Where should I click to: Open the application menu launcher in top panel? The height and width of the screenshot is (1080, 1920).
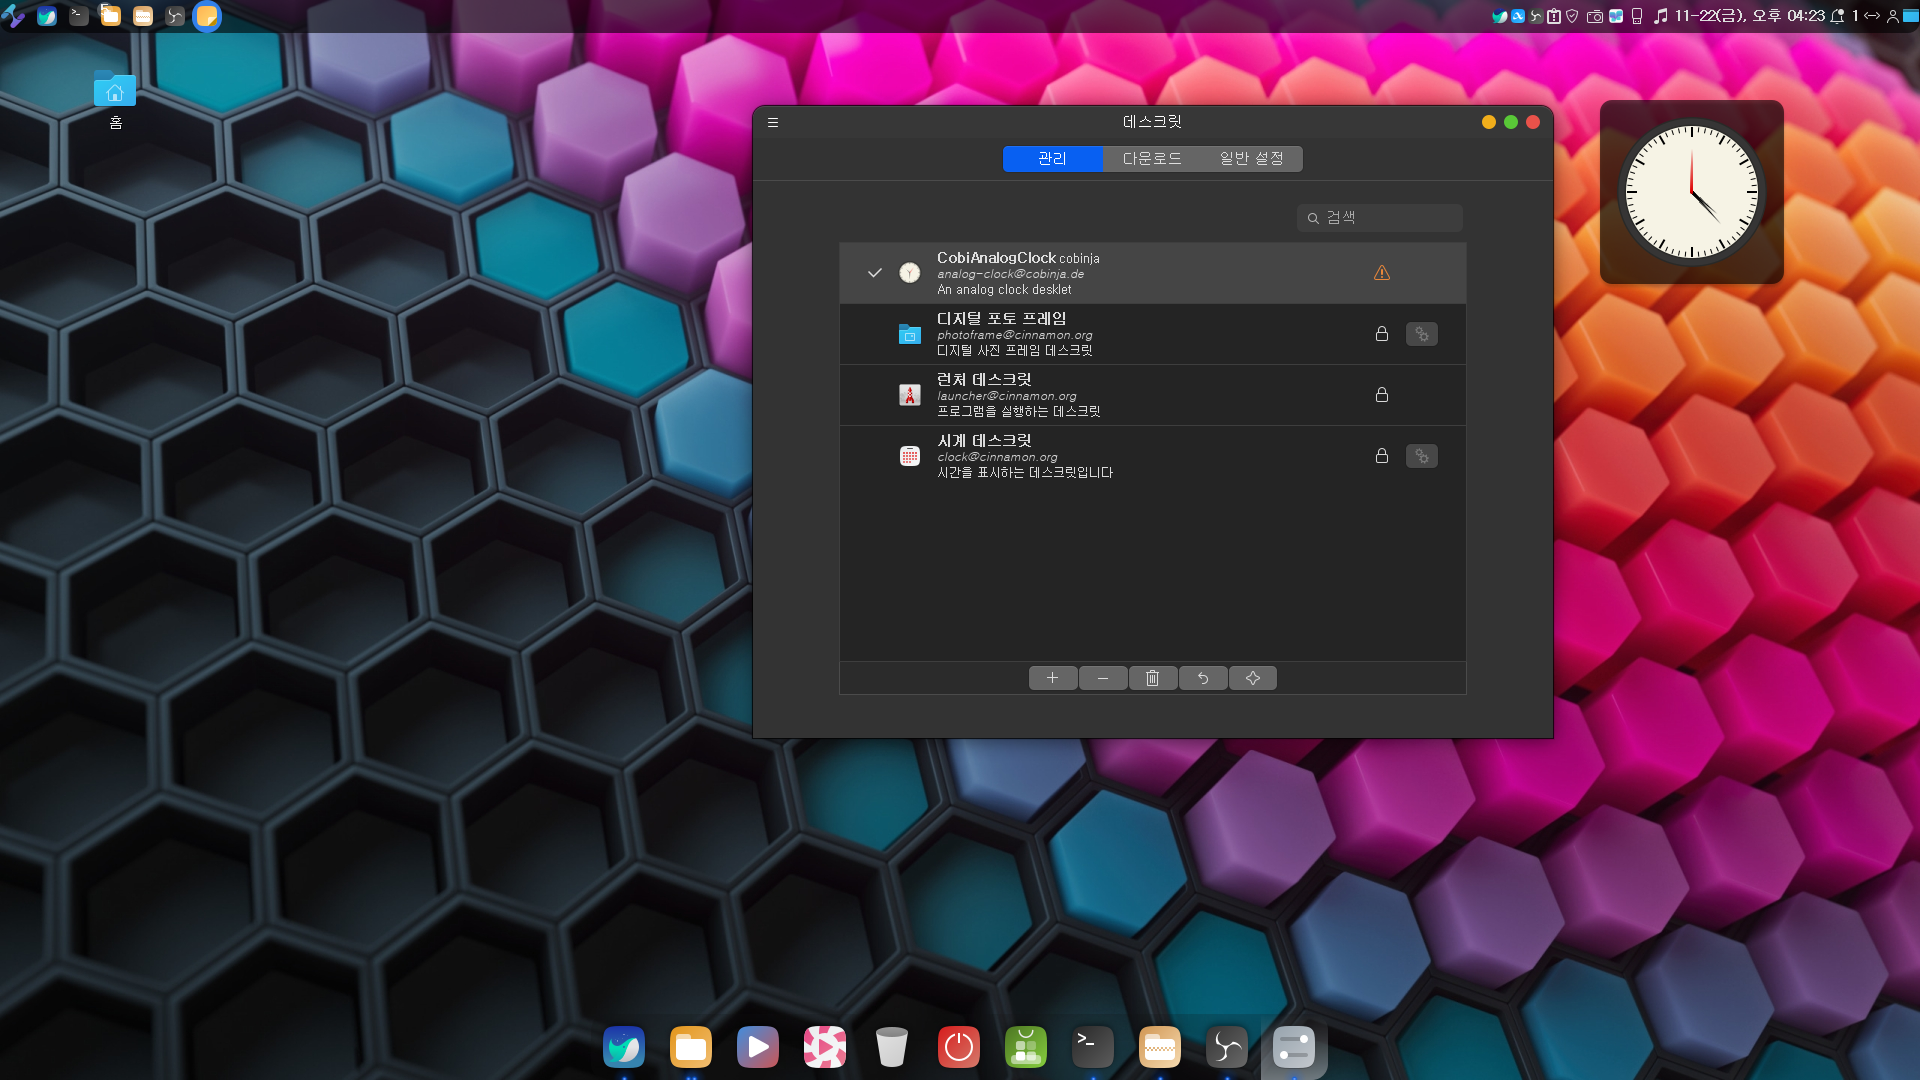pyautogui.click(x=14, y=16)
